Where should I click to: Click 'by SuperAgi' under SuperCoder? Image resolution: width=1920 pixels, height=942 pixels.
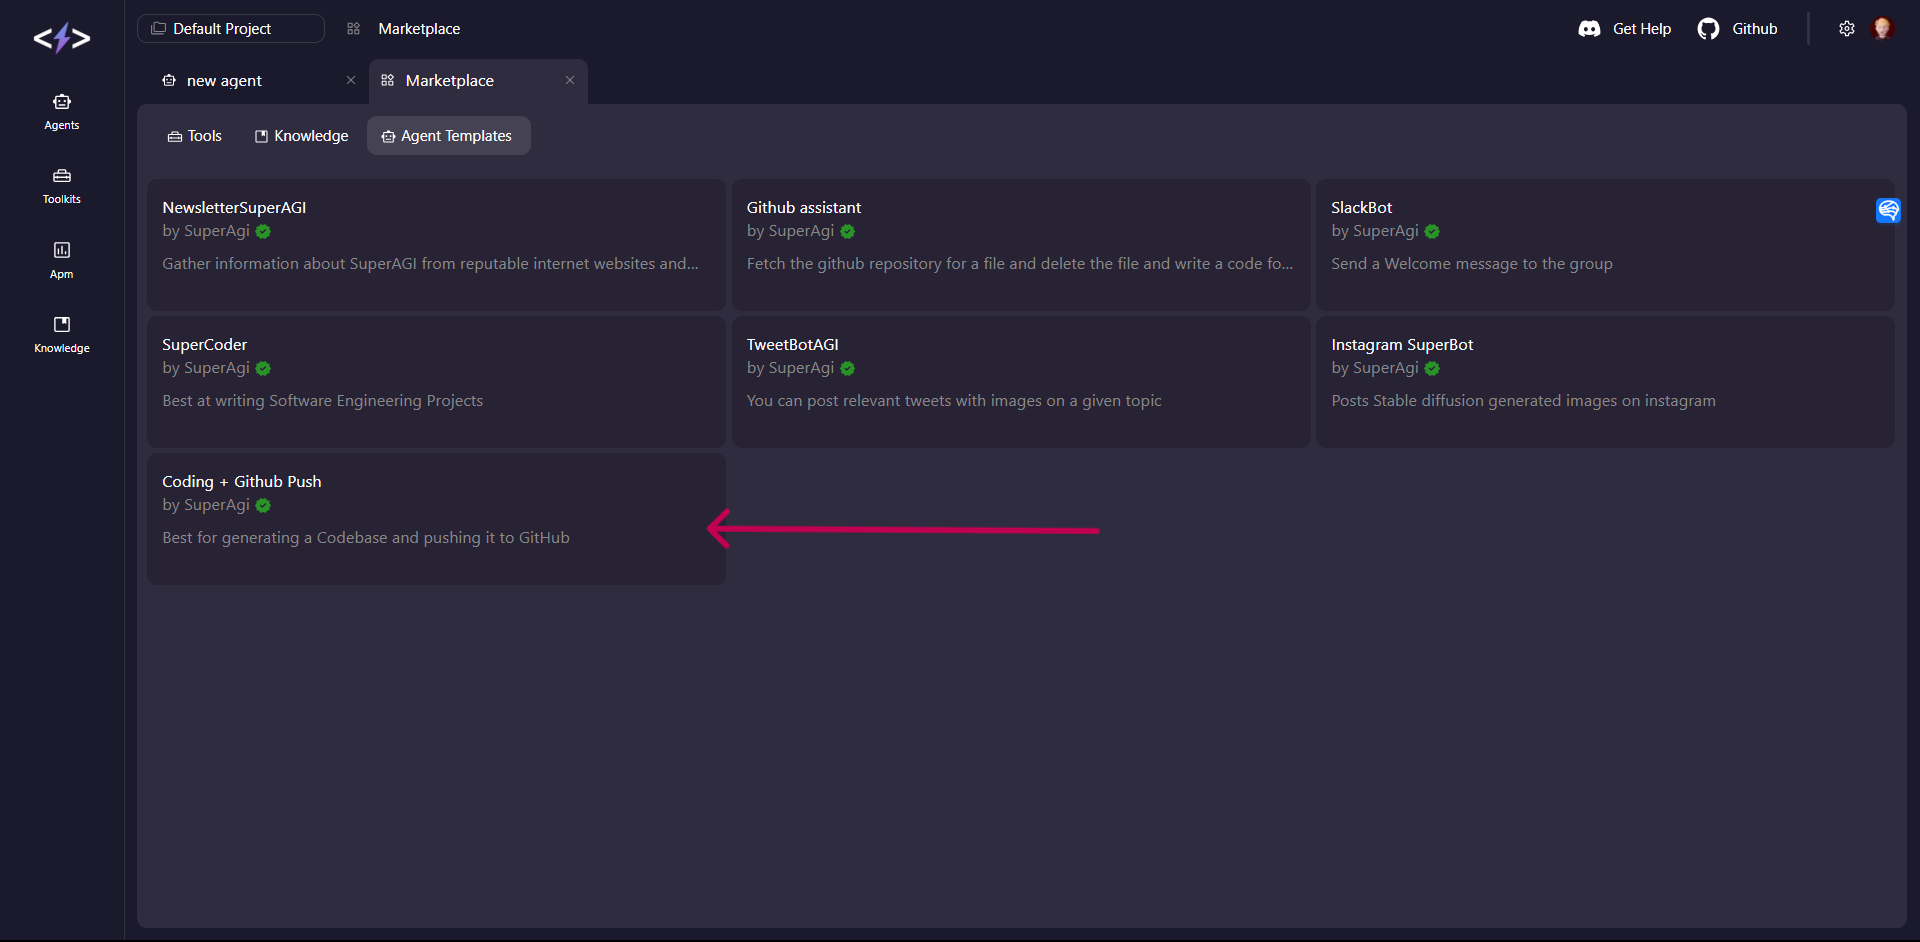[x=206, y=368]
